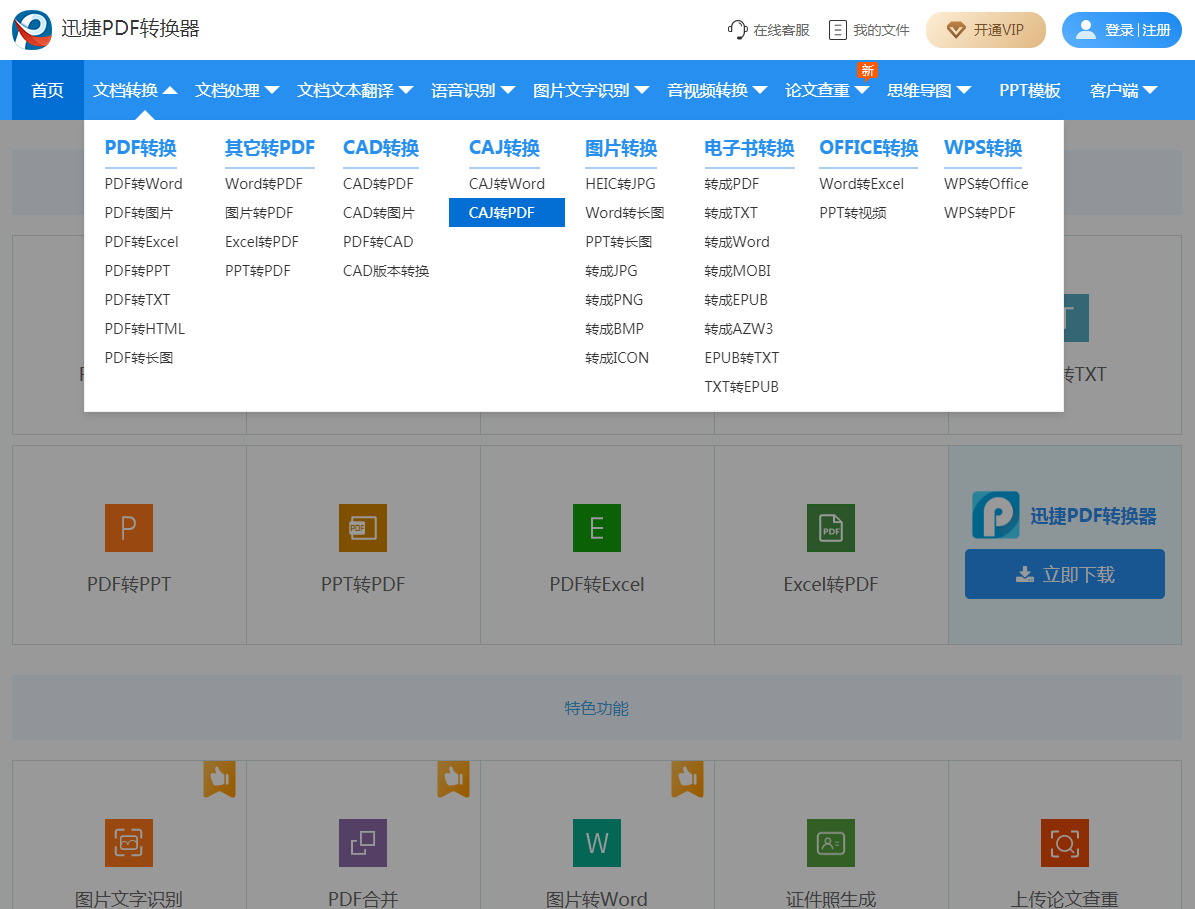The height and width of the screenshot is (909, 1195).
Task: Click the Excel转PDF icon
Action: (831, 528)
